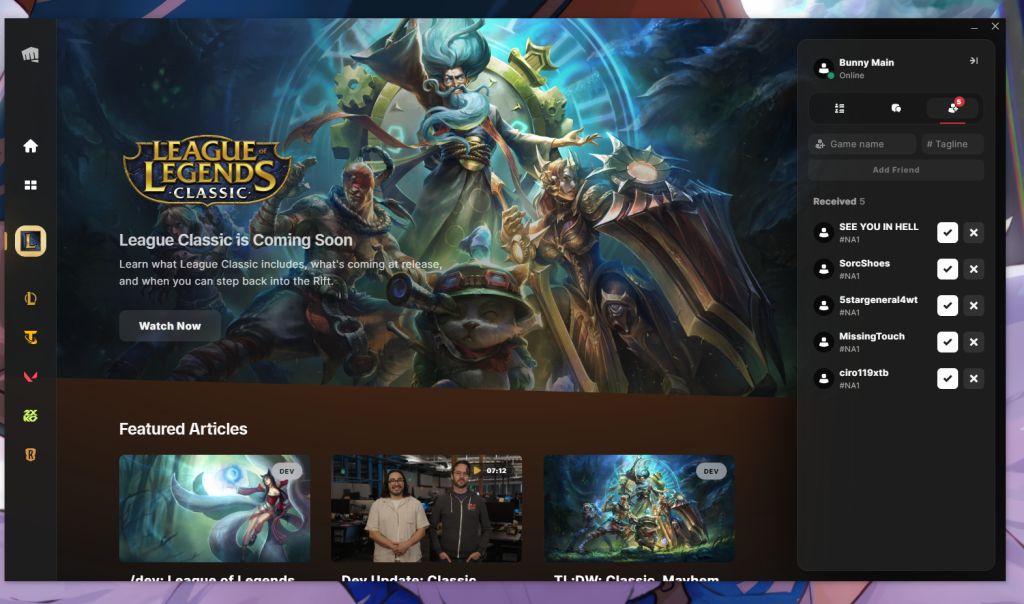Close the Riot Client window

pyautogui.click(x=995, y=27)
